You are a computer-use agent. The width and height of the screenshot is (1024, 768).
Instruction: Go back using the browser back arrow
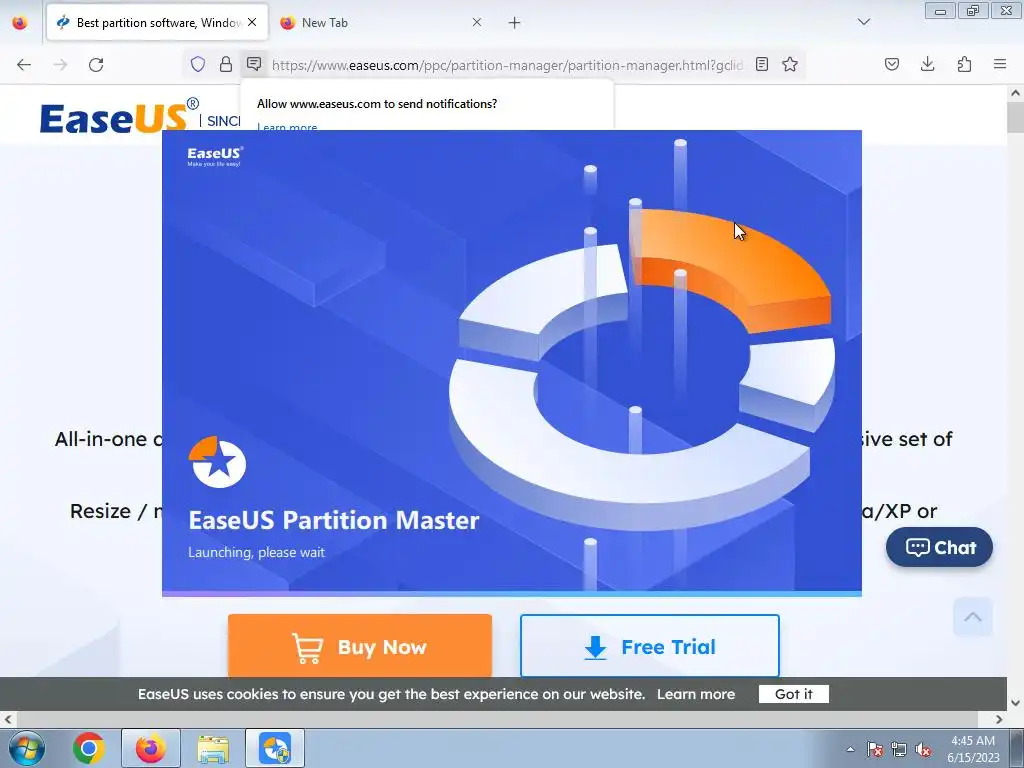tap(24, 65)
